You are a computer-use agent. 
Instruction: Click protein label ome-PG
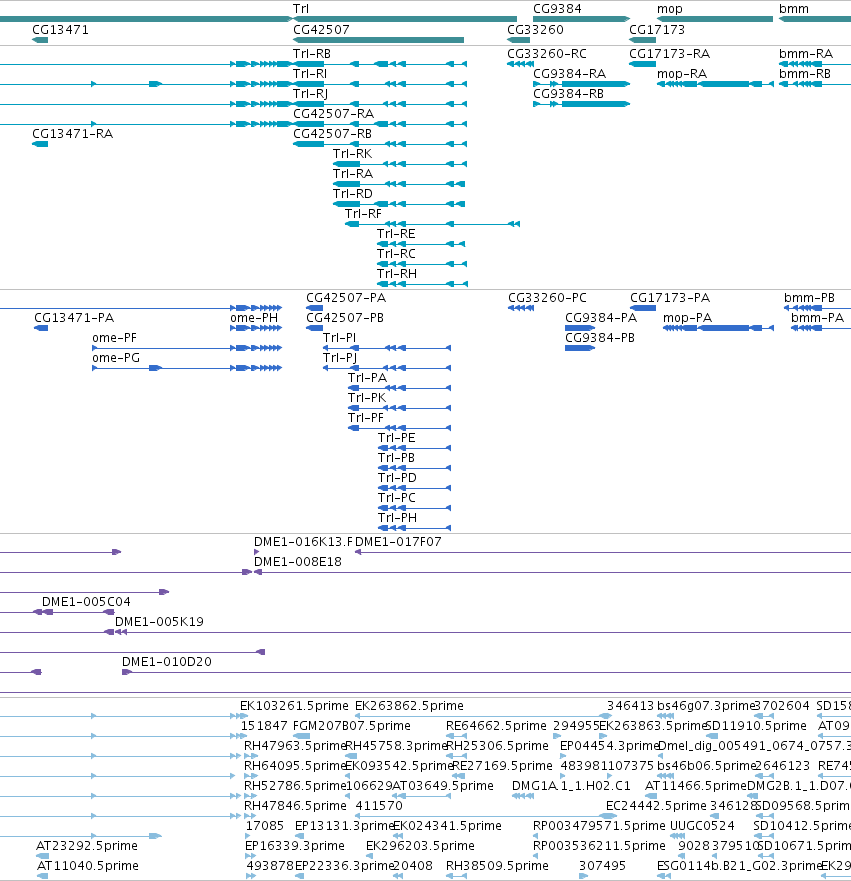pos(116,358)
